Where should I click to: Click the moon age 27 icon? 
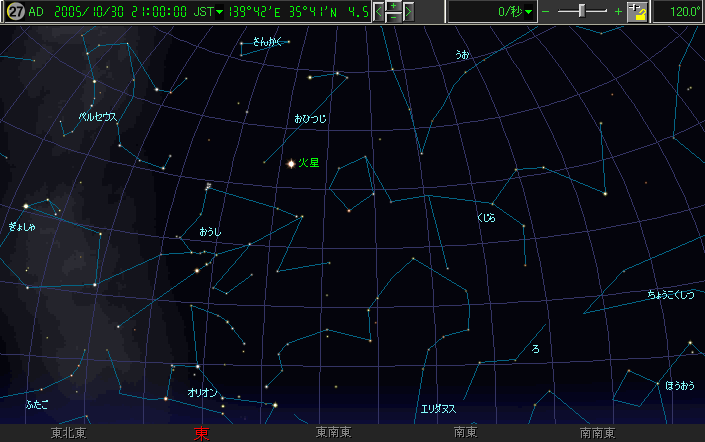click(14, 12)
